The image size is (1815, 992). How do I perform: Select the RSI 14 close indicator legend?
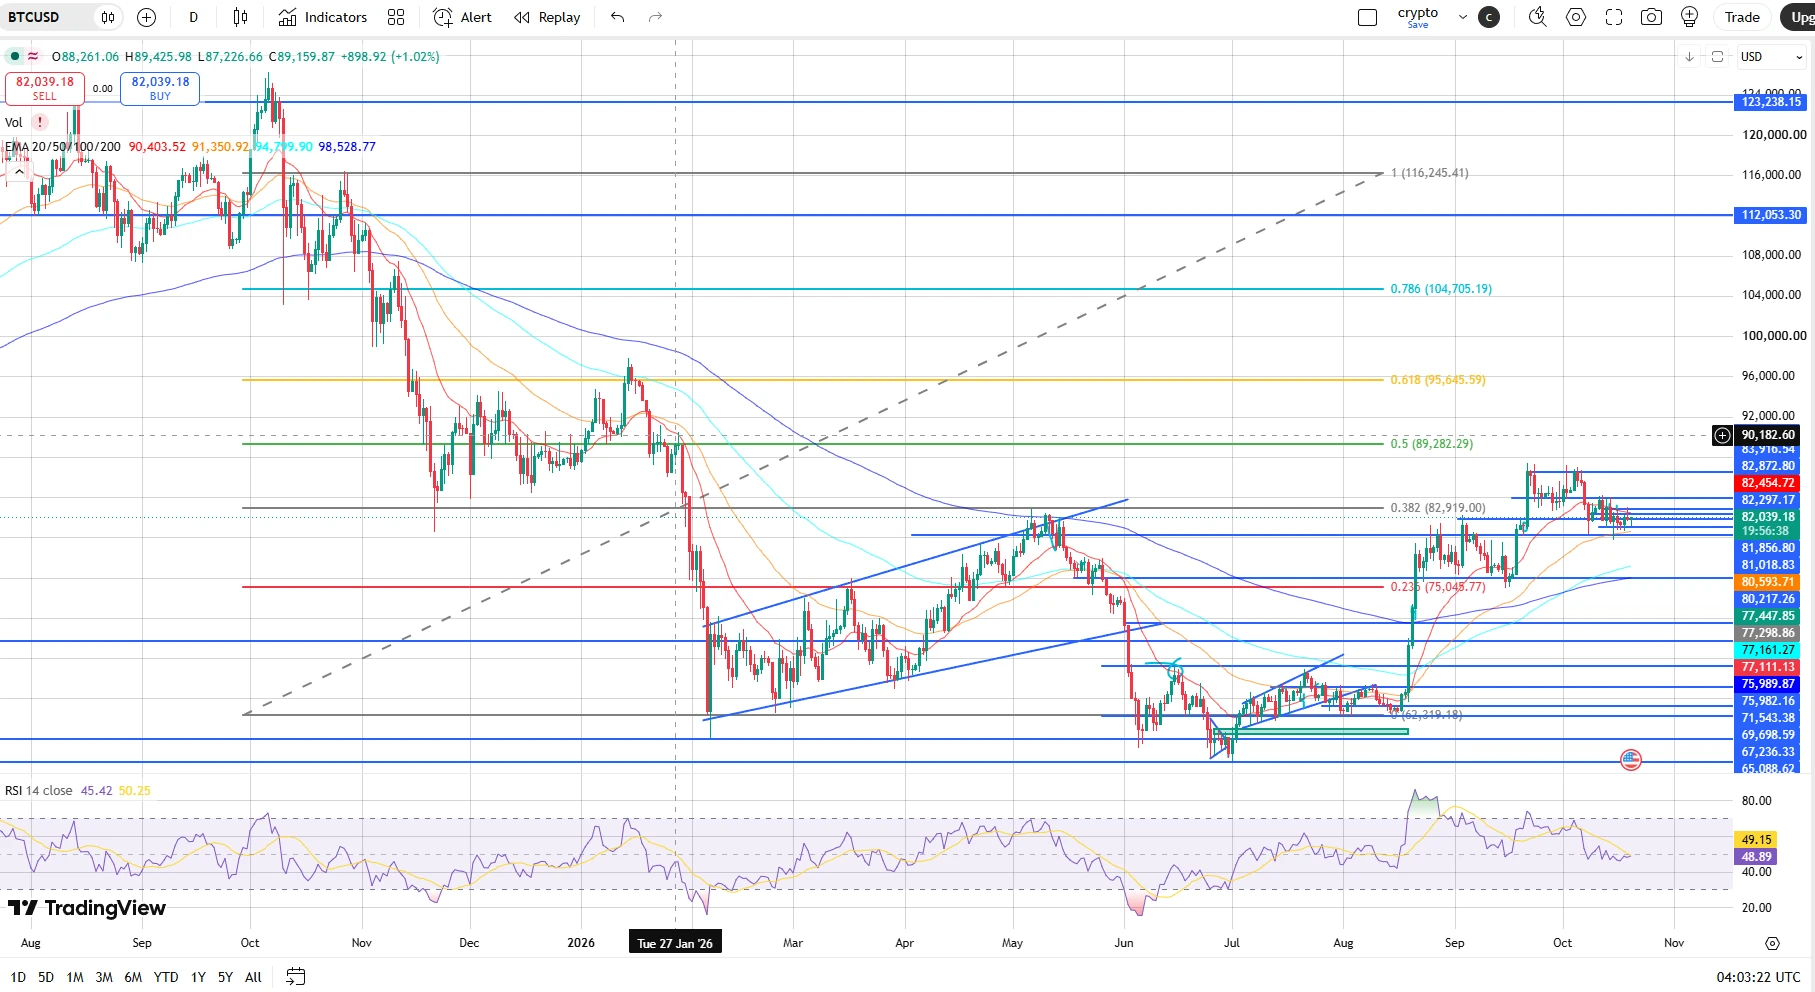pos(38,791)
